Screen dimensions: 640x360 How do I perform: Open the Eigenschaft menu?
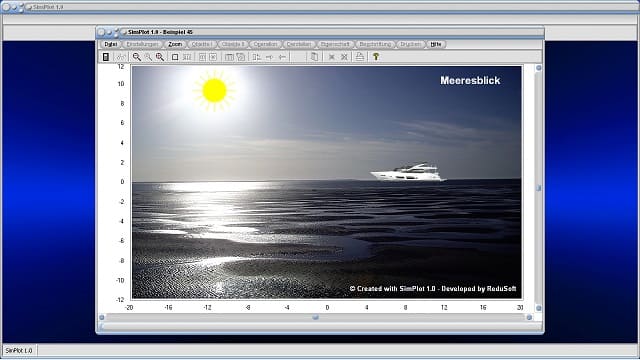[x=335, y=44]
